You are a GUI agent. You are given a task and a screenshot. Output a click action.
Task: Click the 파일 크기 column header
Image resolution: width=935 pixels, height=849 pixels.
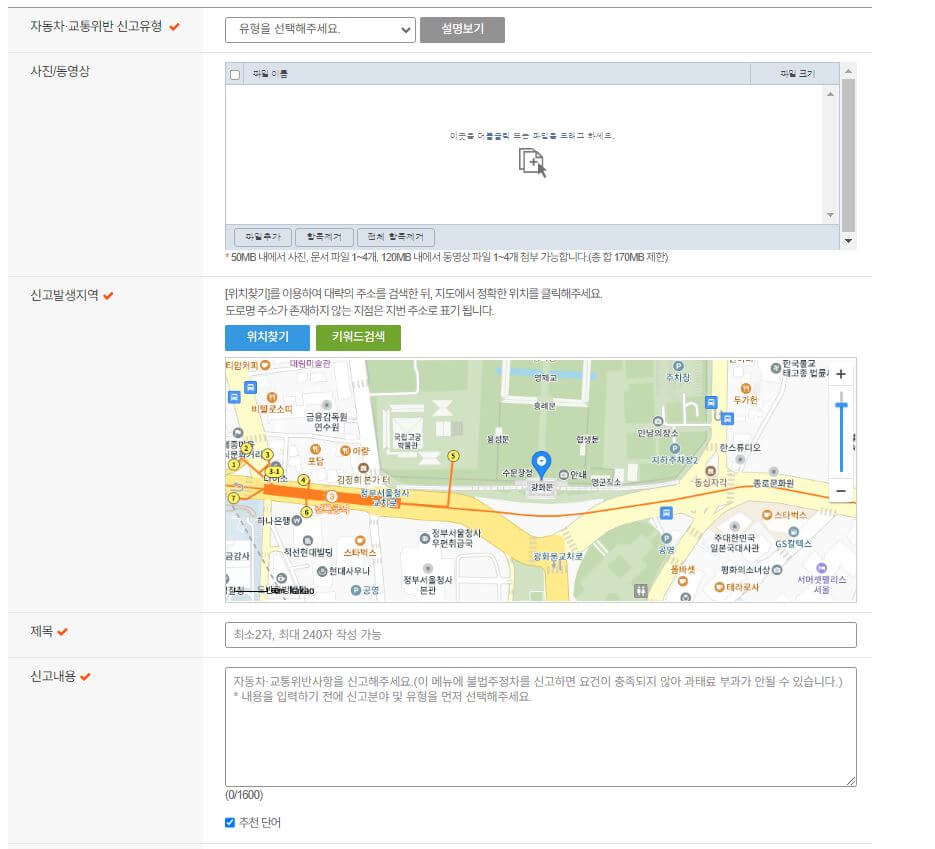tap(795, 73)
